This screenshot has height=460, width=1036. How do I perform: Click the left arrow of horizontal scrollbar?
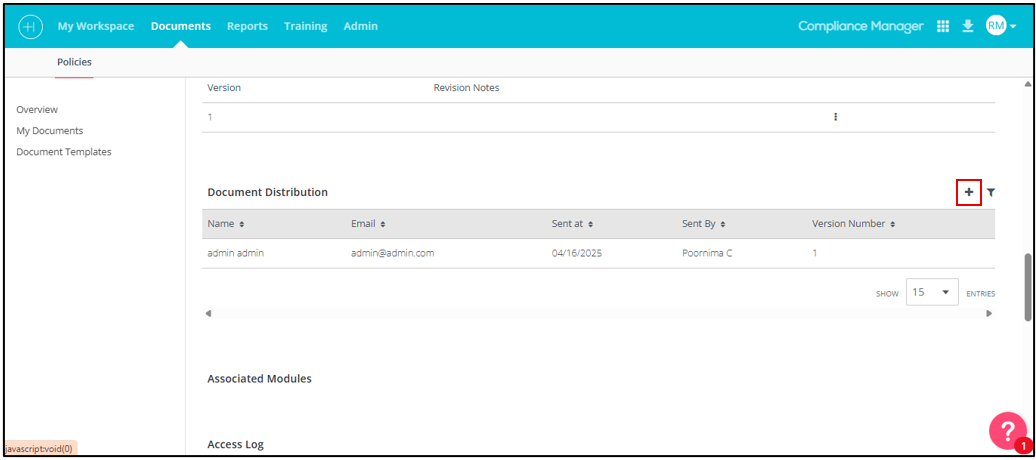(x=208, y=313)
